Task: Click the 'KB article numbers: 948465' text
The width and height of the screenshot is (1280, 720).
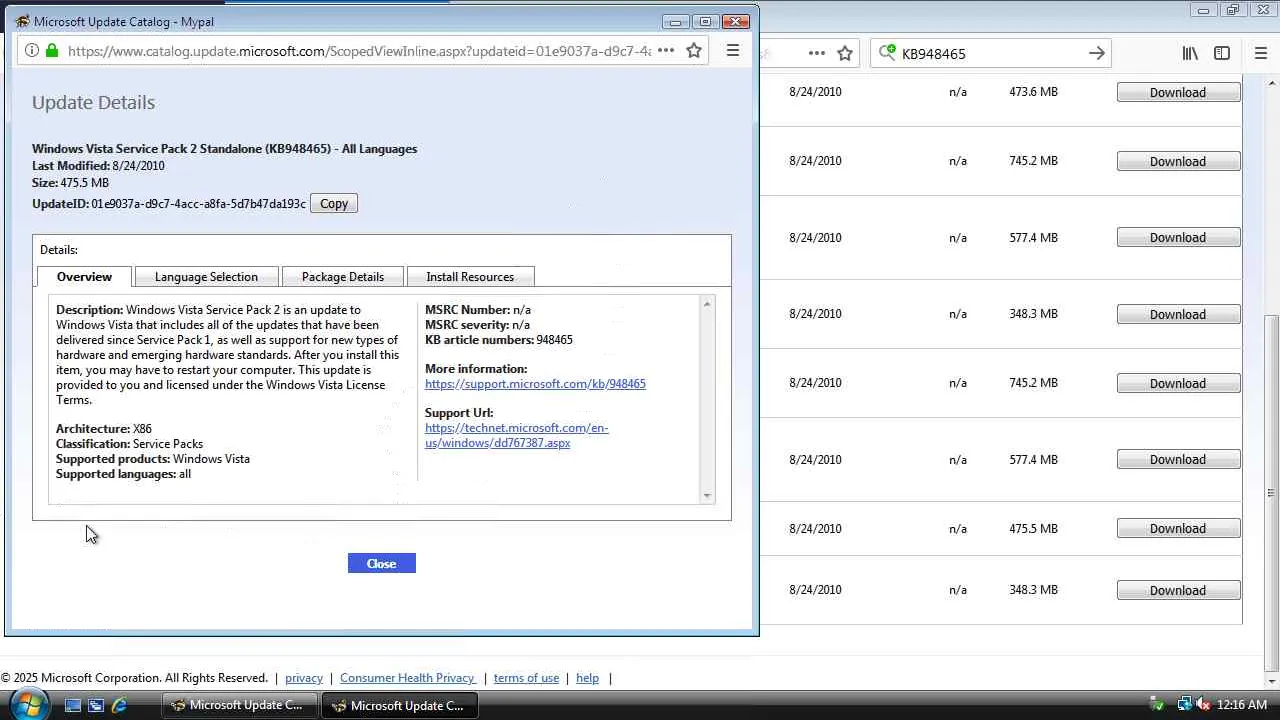Action: (x=499, y=340)
